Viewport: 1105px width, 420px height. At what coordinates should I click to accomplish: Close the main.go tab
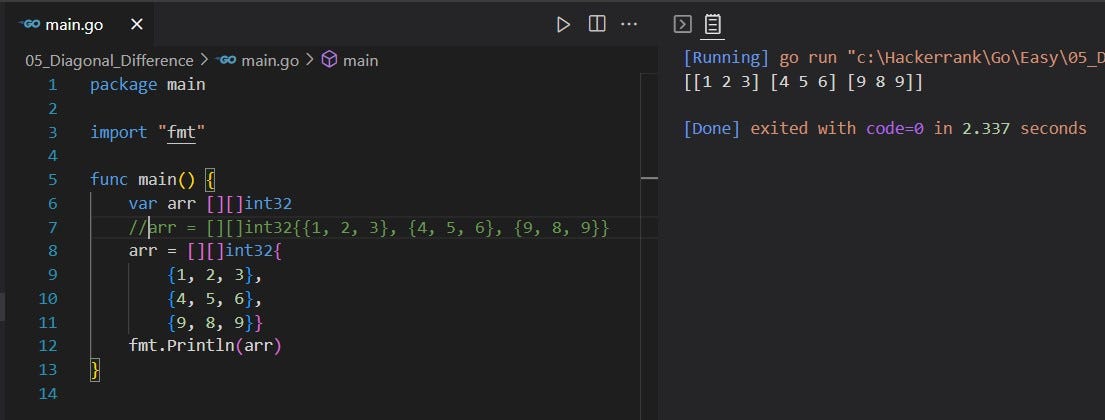click(137, 25)
